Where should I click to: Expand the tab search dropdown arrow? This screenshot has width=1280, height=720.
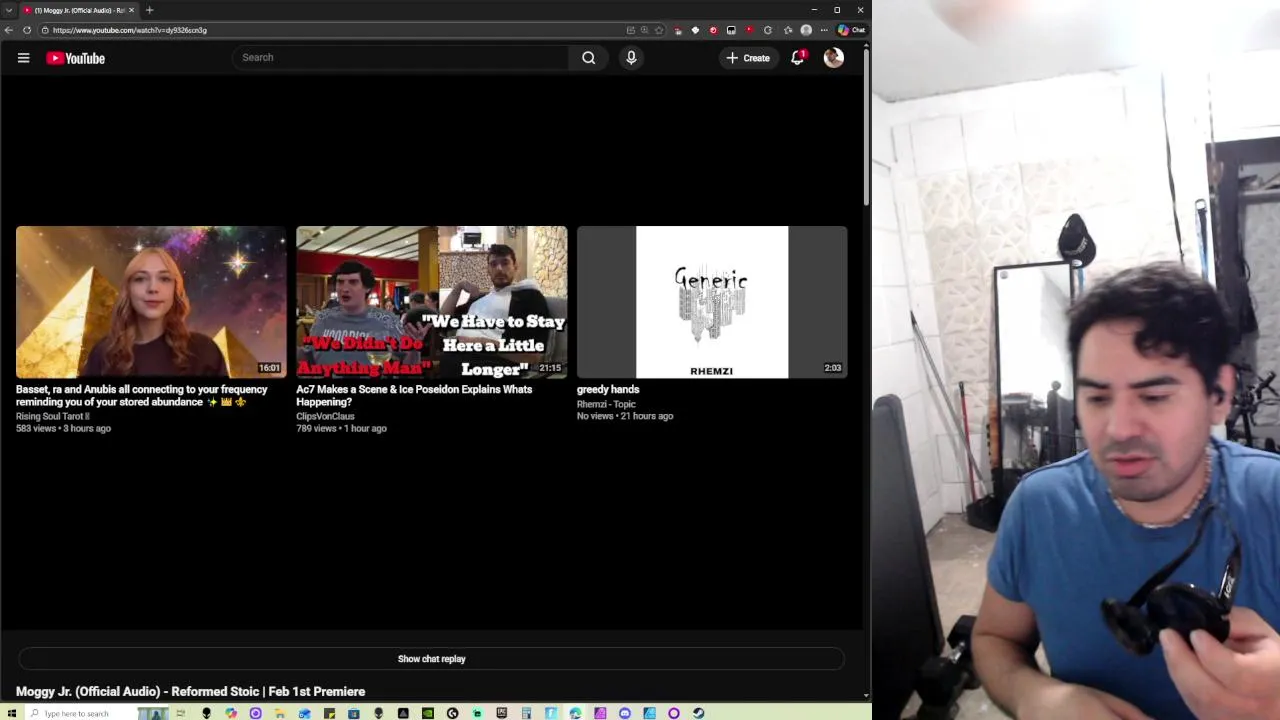click(9, 10)
